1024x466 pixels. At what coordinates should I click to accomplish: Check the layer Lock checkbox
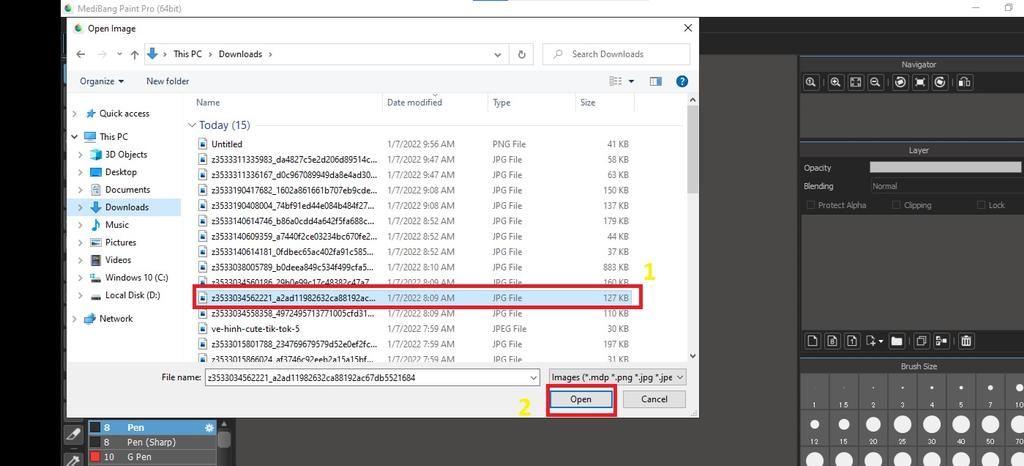981,205
